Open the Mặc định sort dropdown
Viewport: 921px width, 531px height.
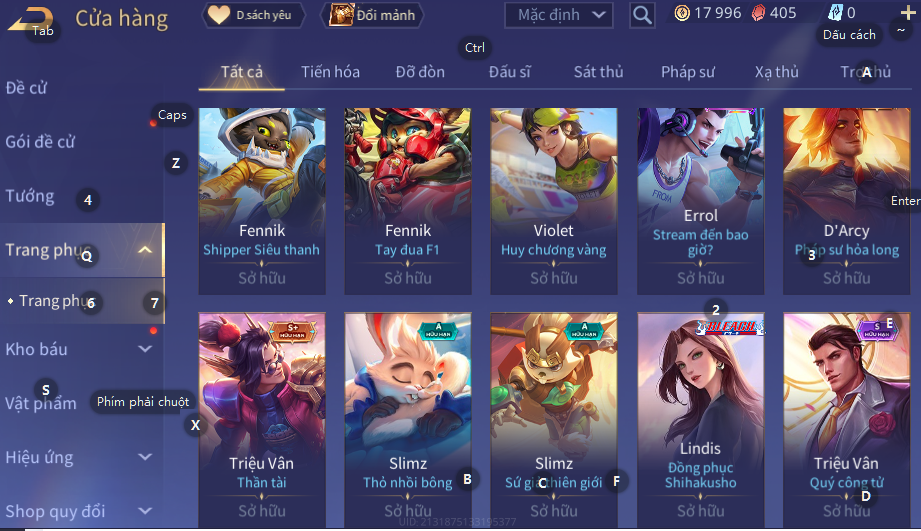coord(559,15)
